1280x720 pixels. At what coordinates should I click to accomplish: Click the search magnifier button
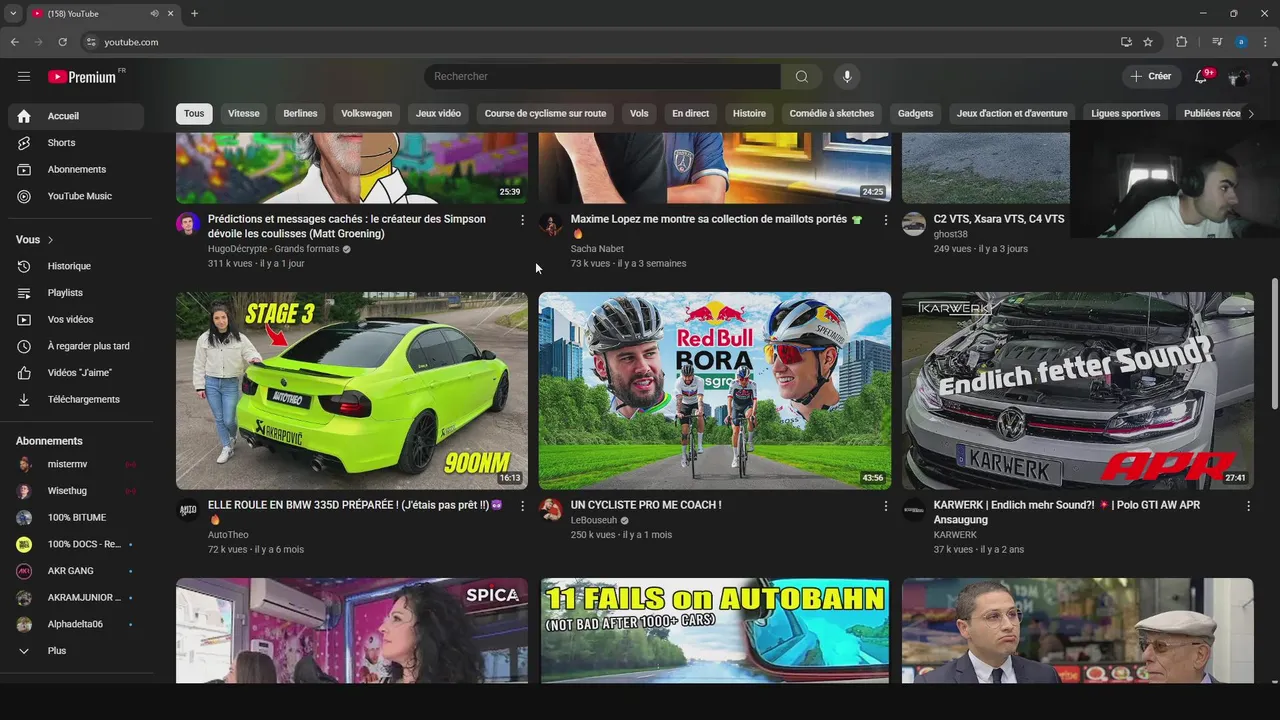point(802,77)
